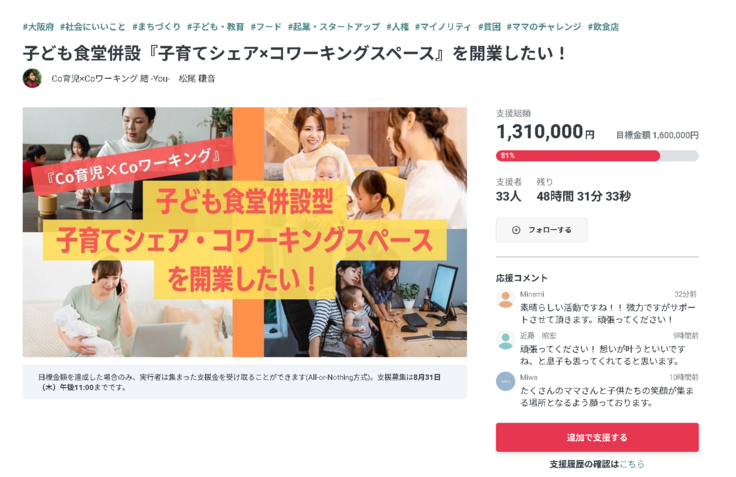Click the red 追加で支援する button

597,438
